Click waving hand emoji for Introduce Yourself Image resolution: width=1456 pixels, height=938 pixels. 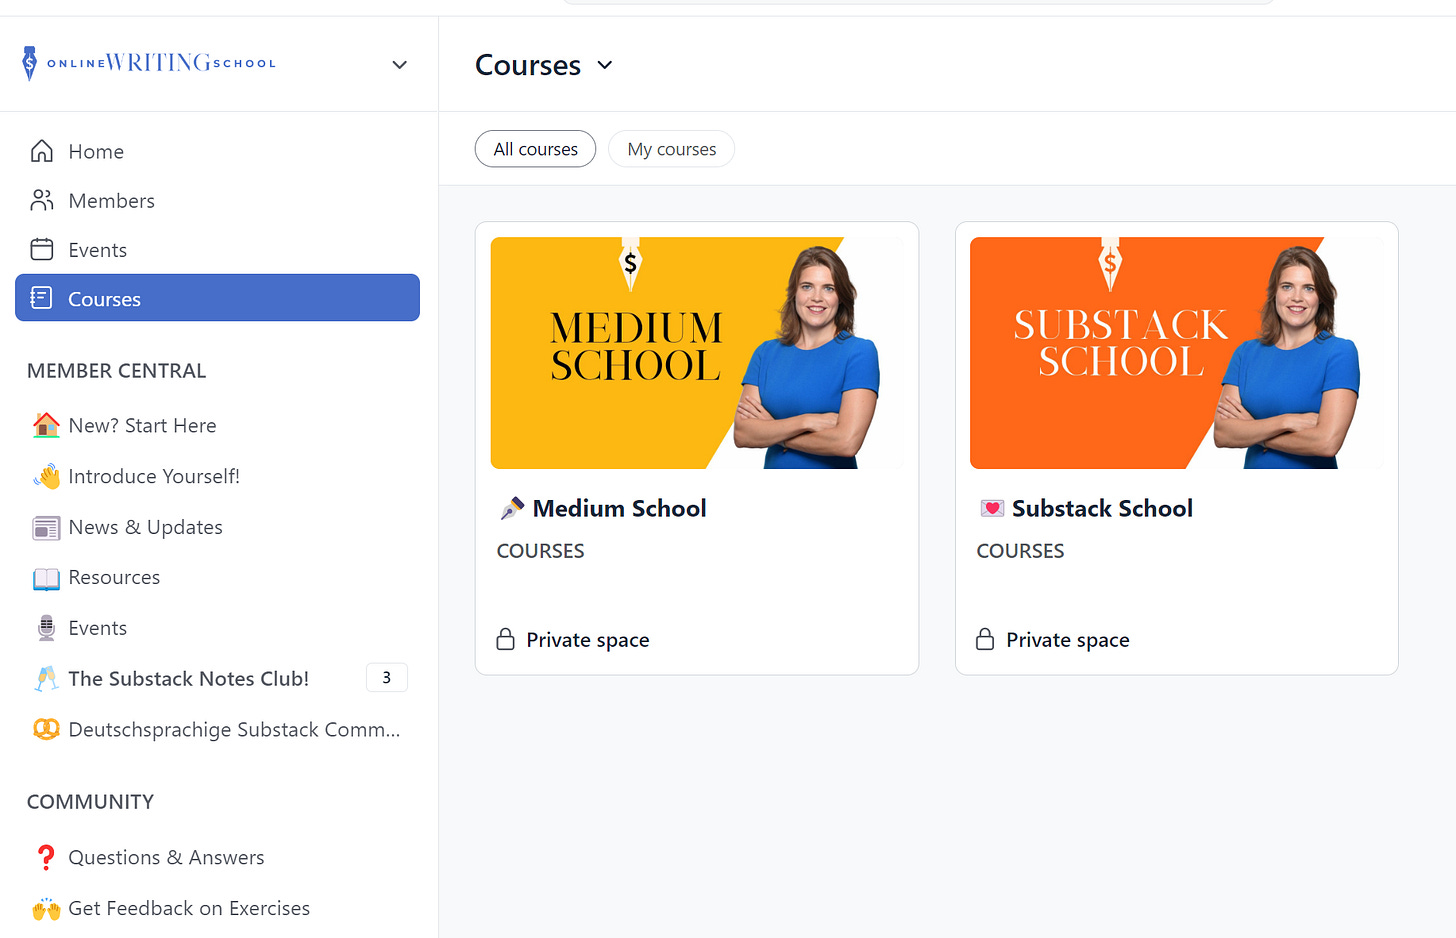(x=46, y=476)
